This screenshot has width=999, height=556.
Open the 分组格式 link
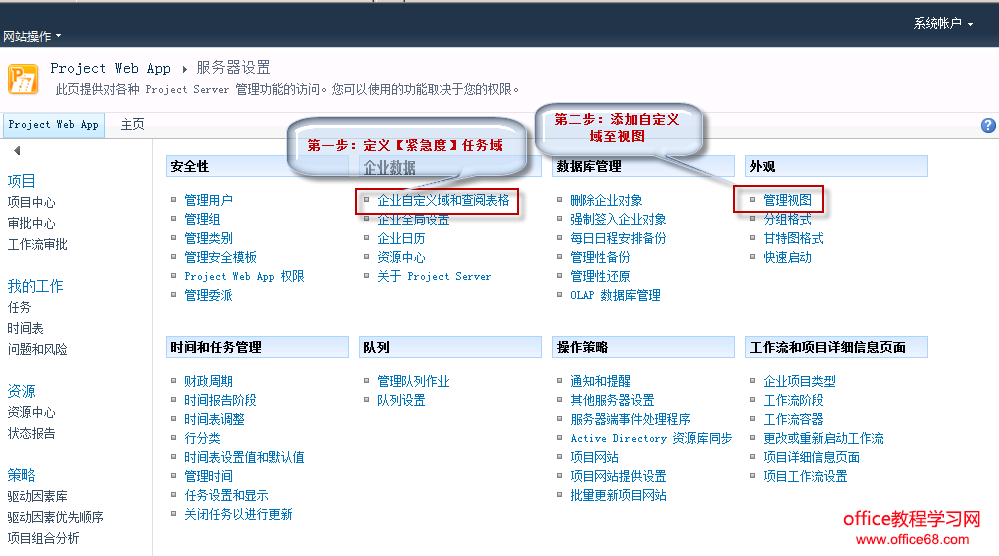click(787, 219)
